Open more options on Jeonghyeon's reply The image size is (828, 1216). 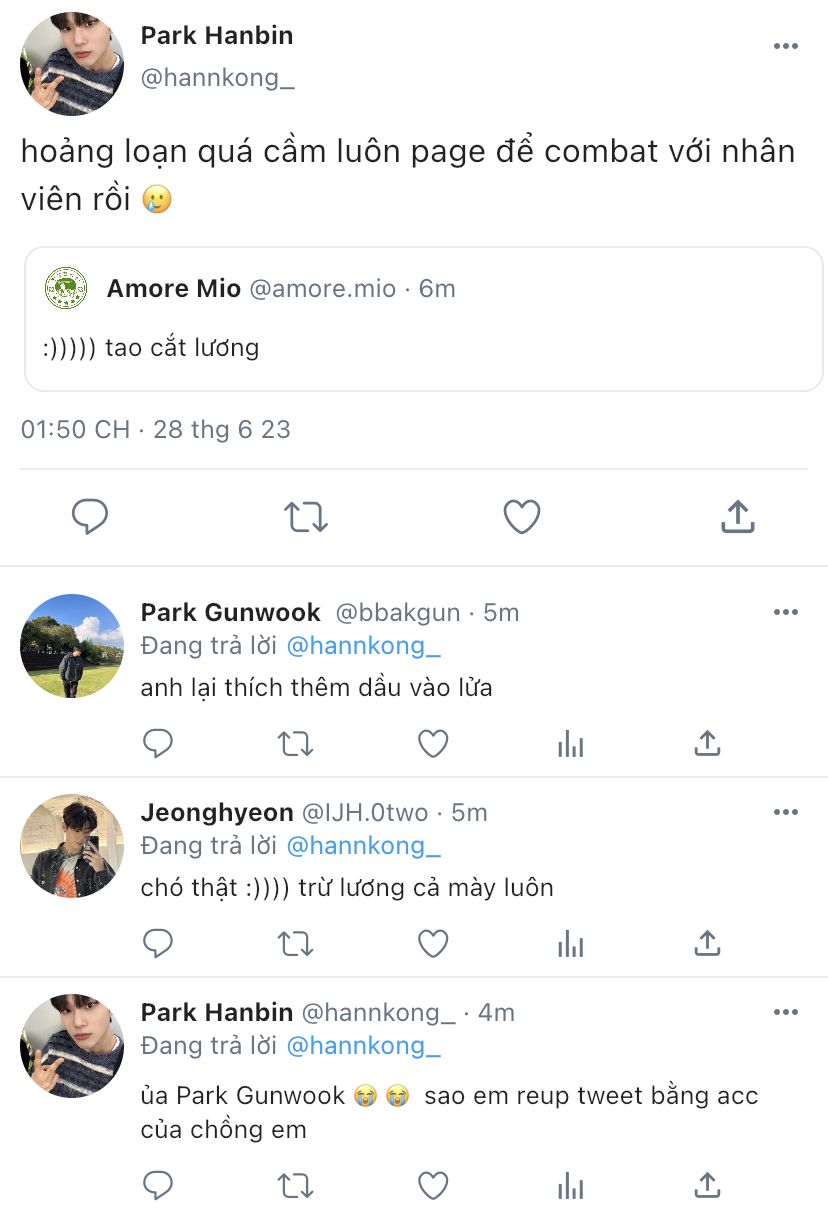tap(786, 812)
